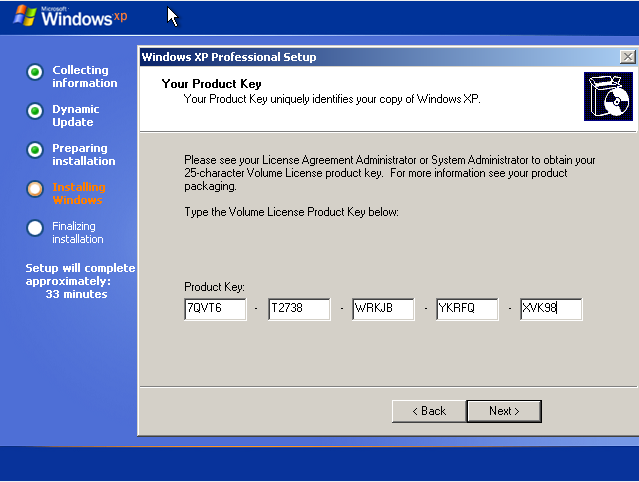Click the orange Installing Windows label

79,194
